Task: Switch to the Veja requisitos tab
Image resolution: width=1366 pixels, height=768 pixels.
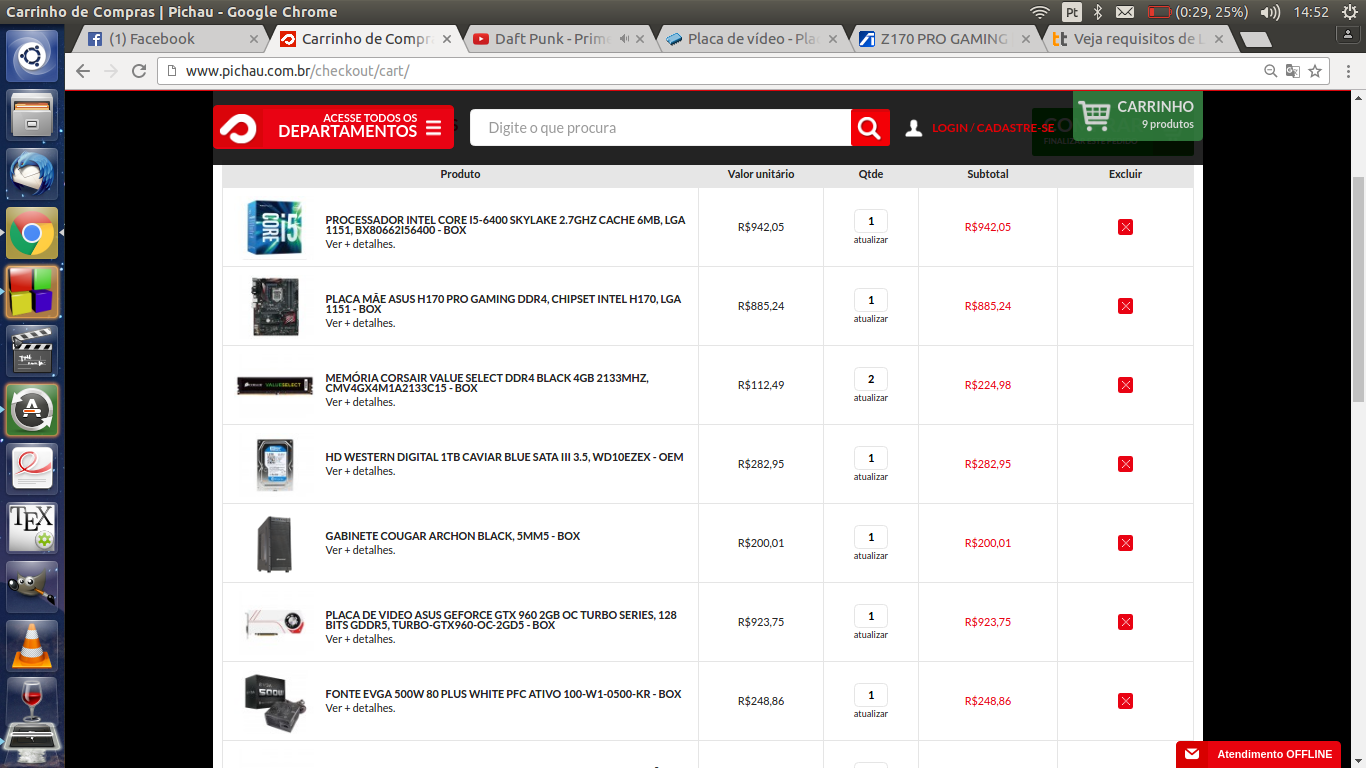Action: (x=1139, y=39)
